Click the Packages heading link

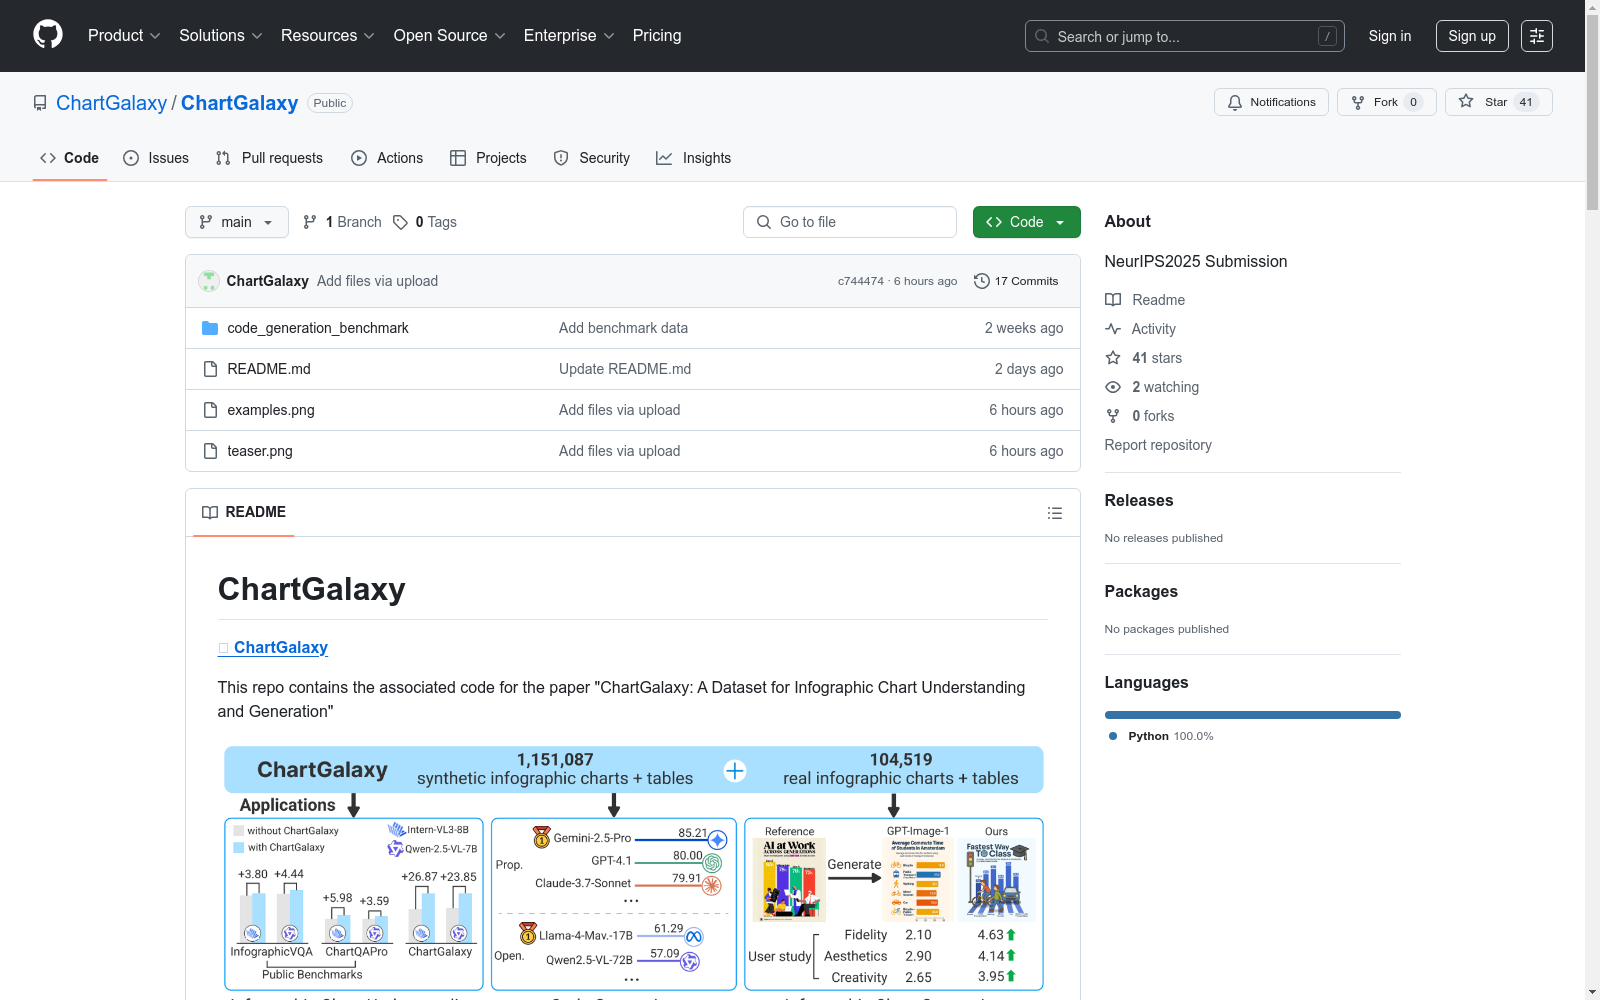pyautogui.click(x=1141, y=591)
